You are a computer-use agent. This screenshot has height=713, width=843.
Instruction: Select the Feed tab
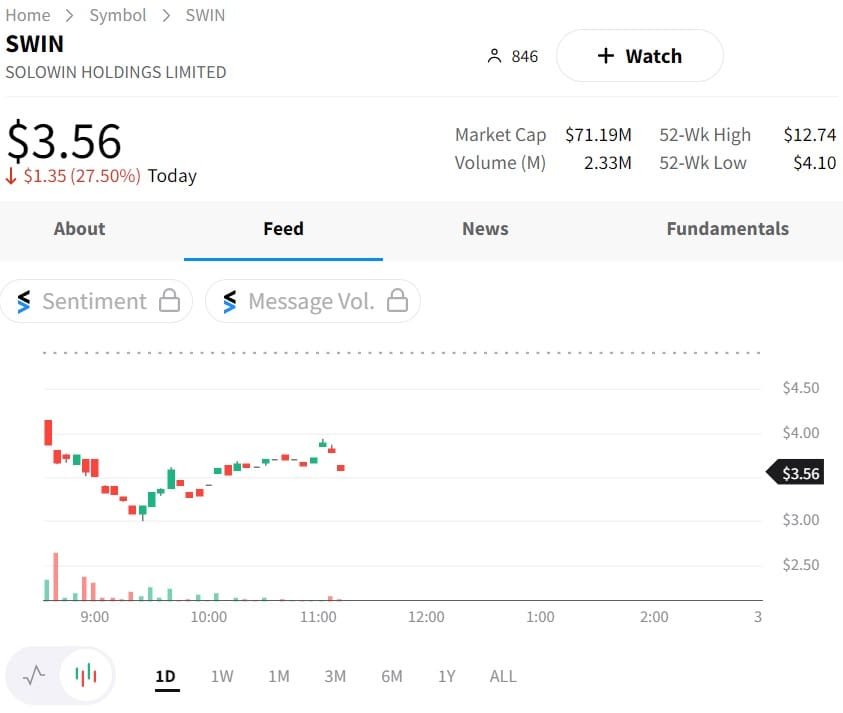click(283, 229)
